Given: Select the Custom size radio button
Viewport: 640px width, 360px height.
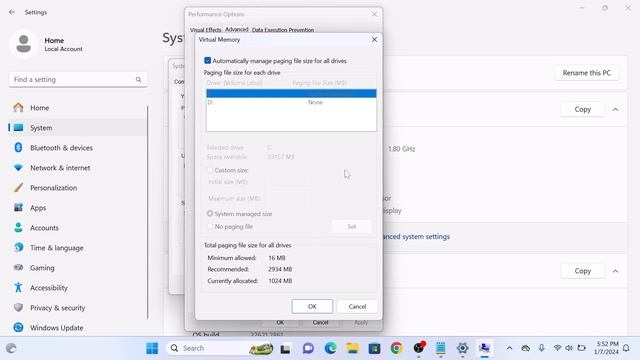Looking at the screenshot, I should pos(210,170).
